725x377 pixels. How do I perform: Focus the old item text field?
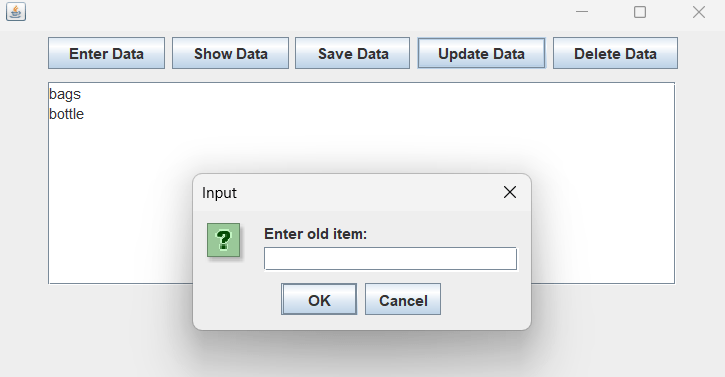pyautogui.click(x=390, y=259)
